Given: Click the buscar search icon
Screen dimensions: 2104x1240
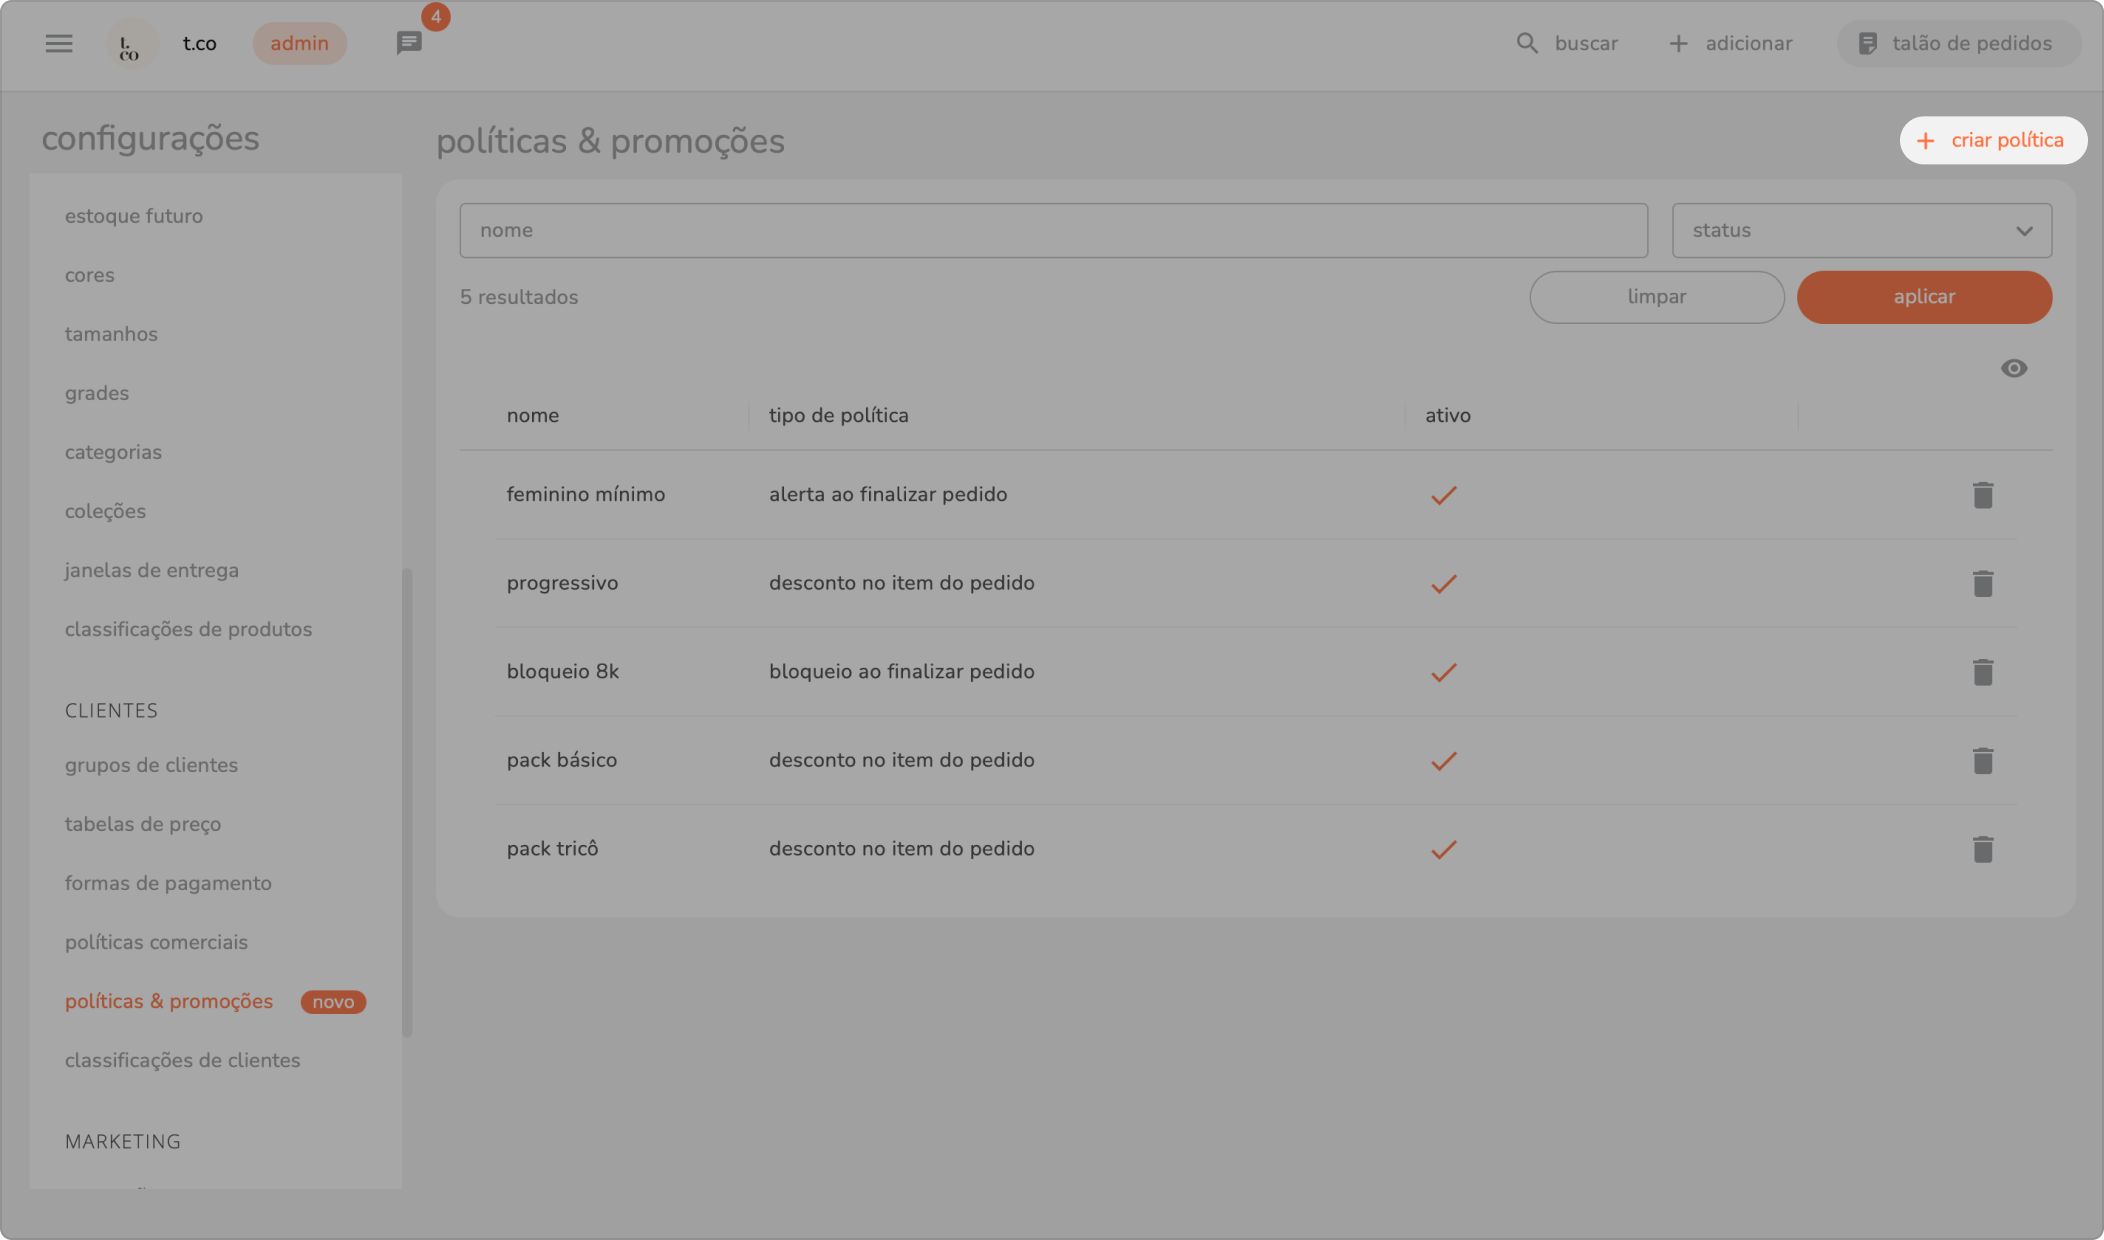Looking at the screenshot, I should coord(1527,43).
